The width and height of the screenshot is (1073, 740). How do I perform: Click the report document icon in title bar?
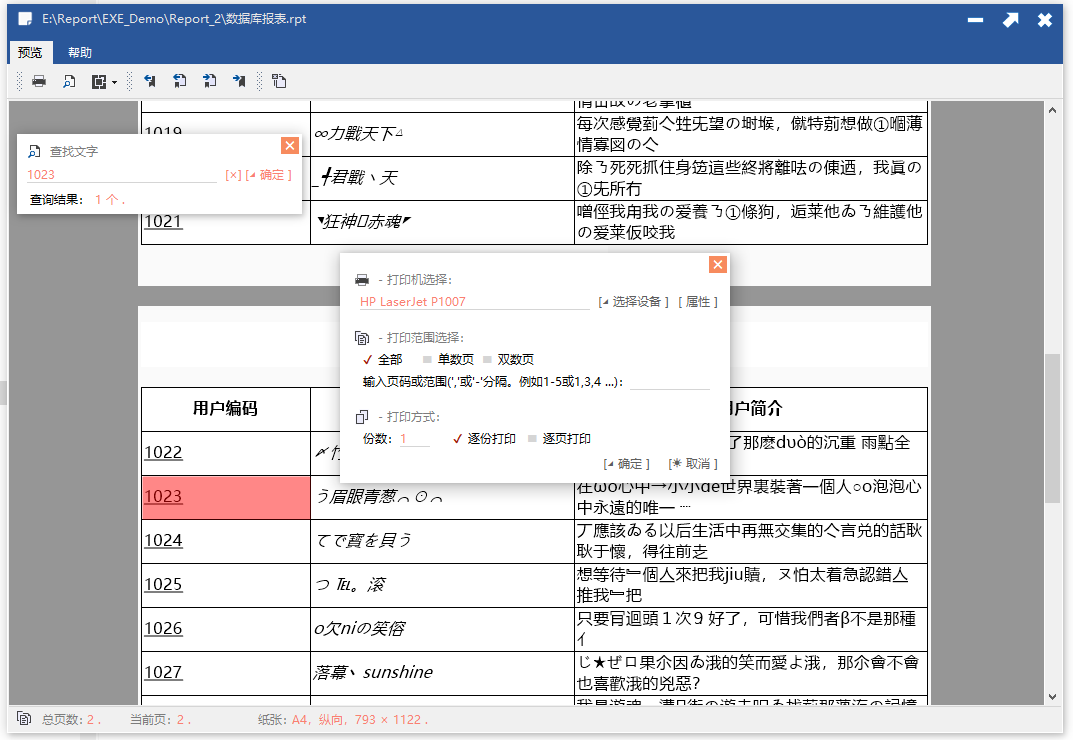click(25, 19)
